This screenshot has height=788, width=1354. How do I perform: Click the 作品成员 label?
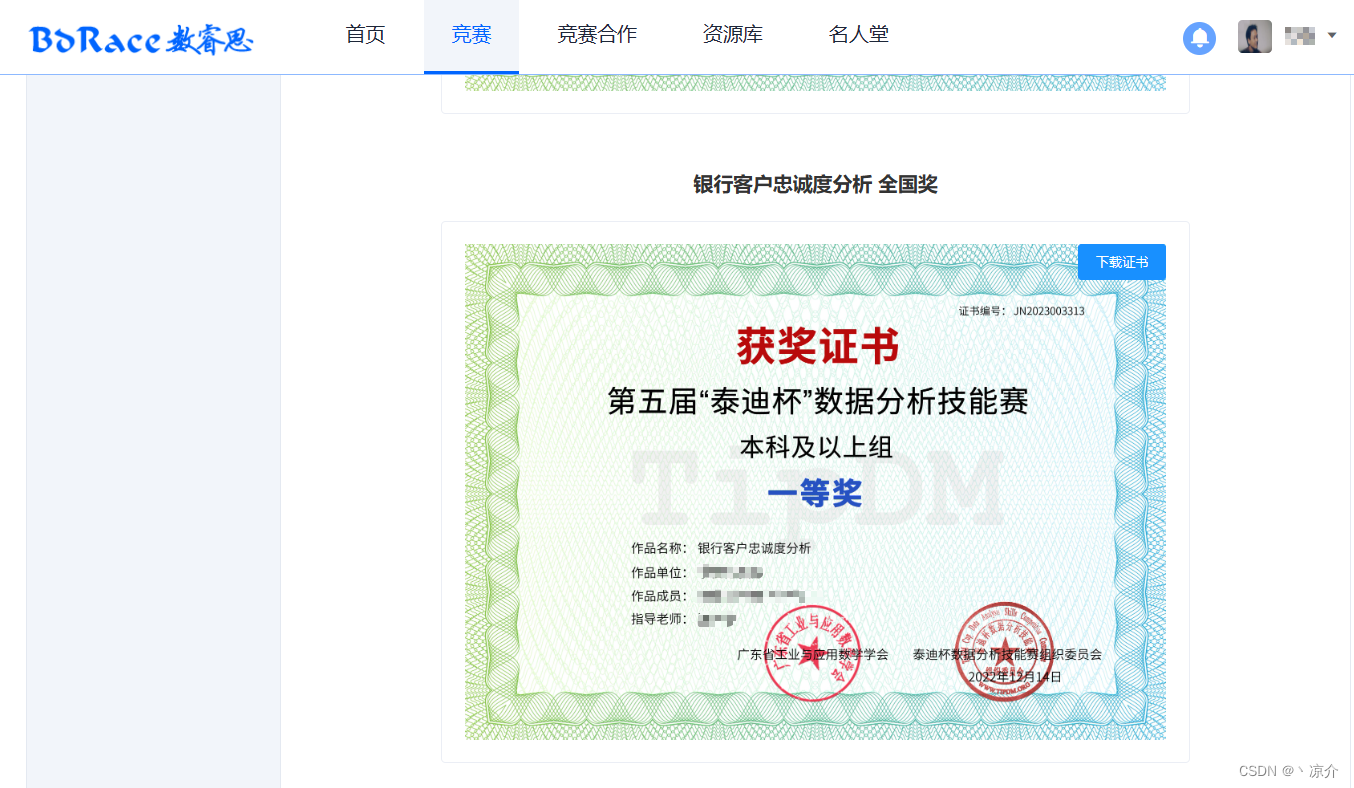pyautogui.click(x=659, y=596)
